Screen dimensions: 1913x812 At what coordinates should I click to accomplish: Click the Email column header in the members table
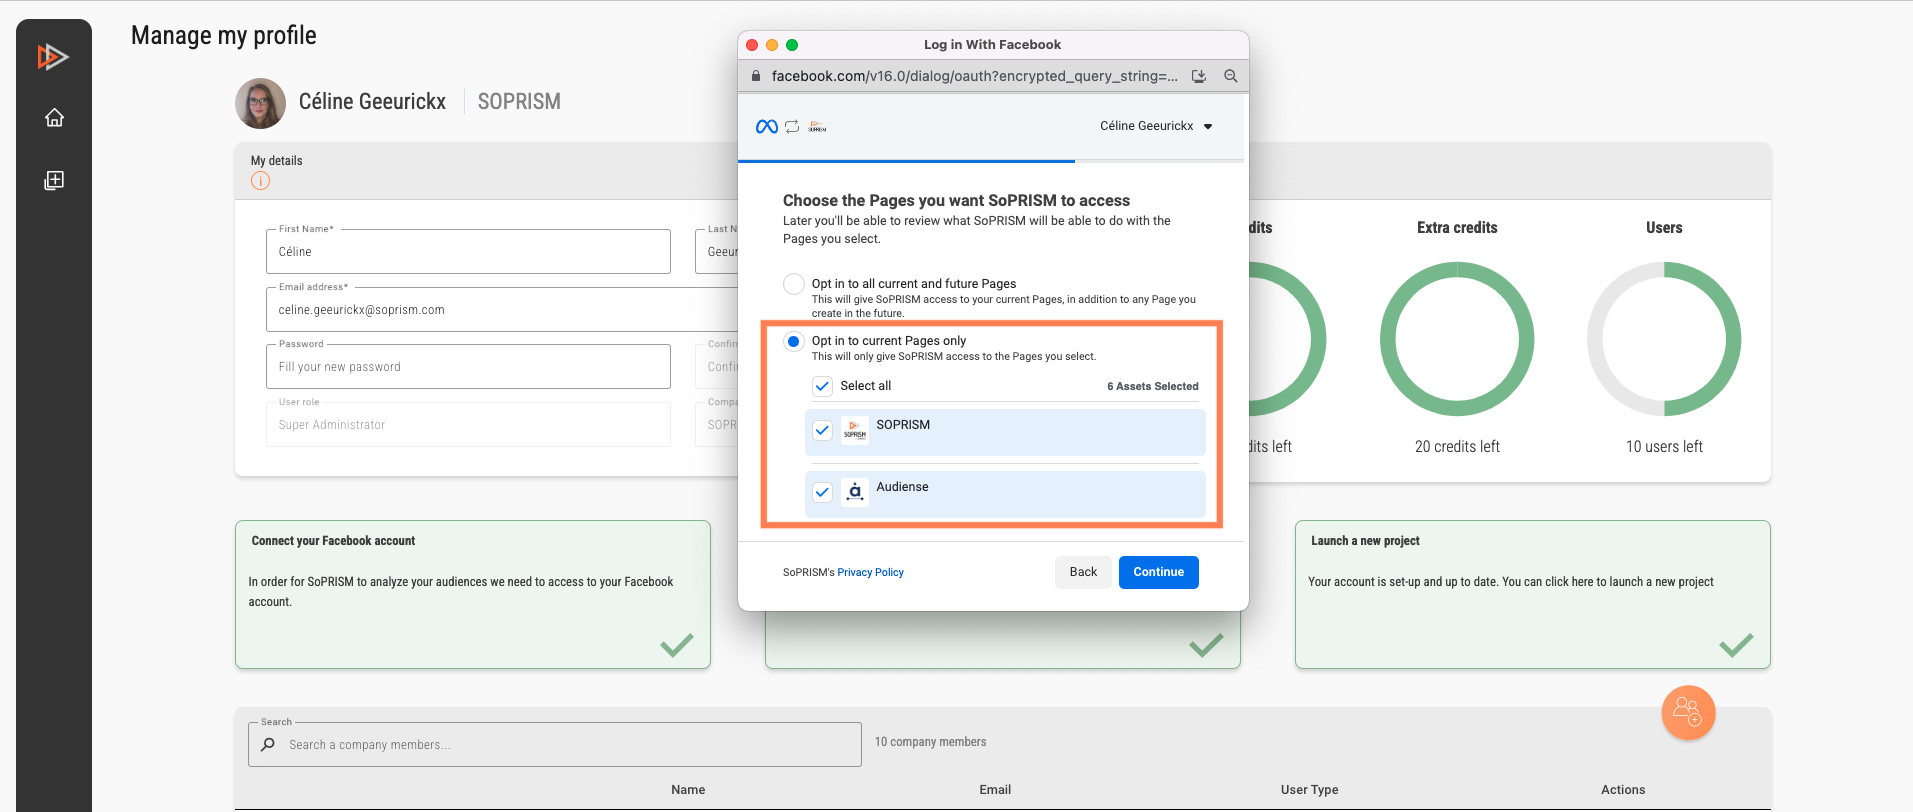point(995,790)
